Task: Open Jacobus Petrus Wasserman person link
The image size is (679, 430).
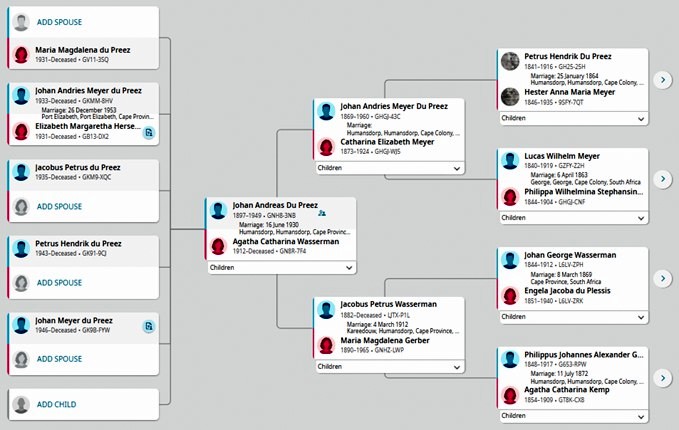Action: coord(388,304)
